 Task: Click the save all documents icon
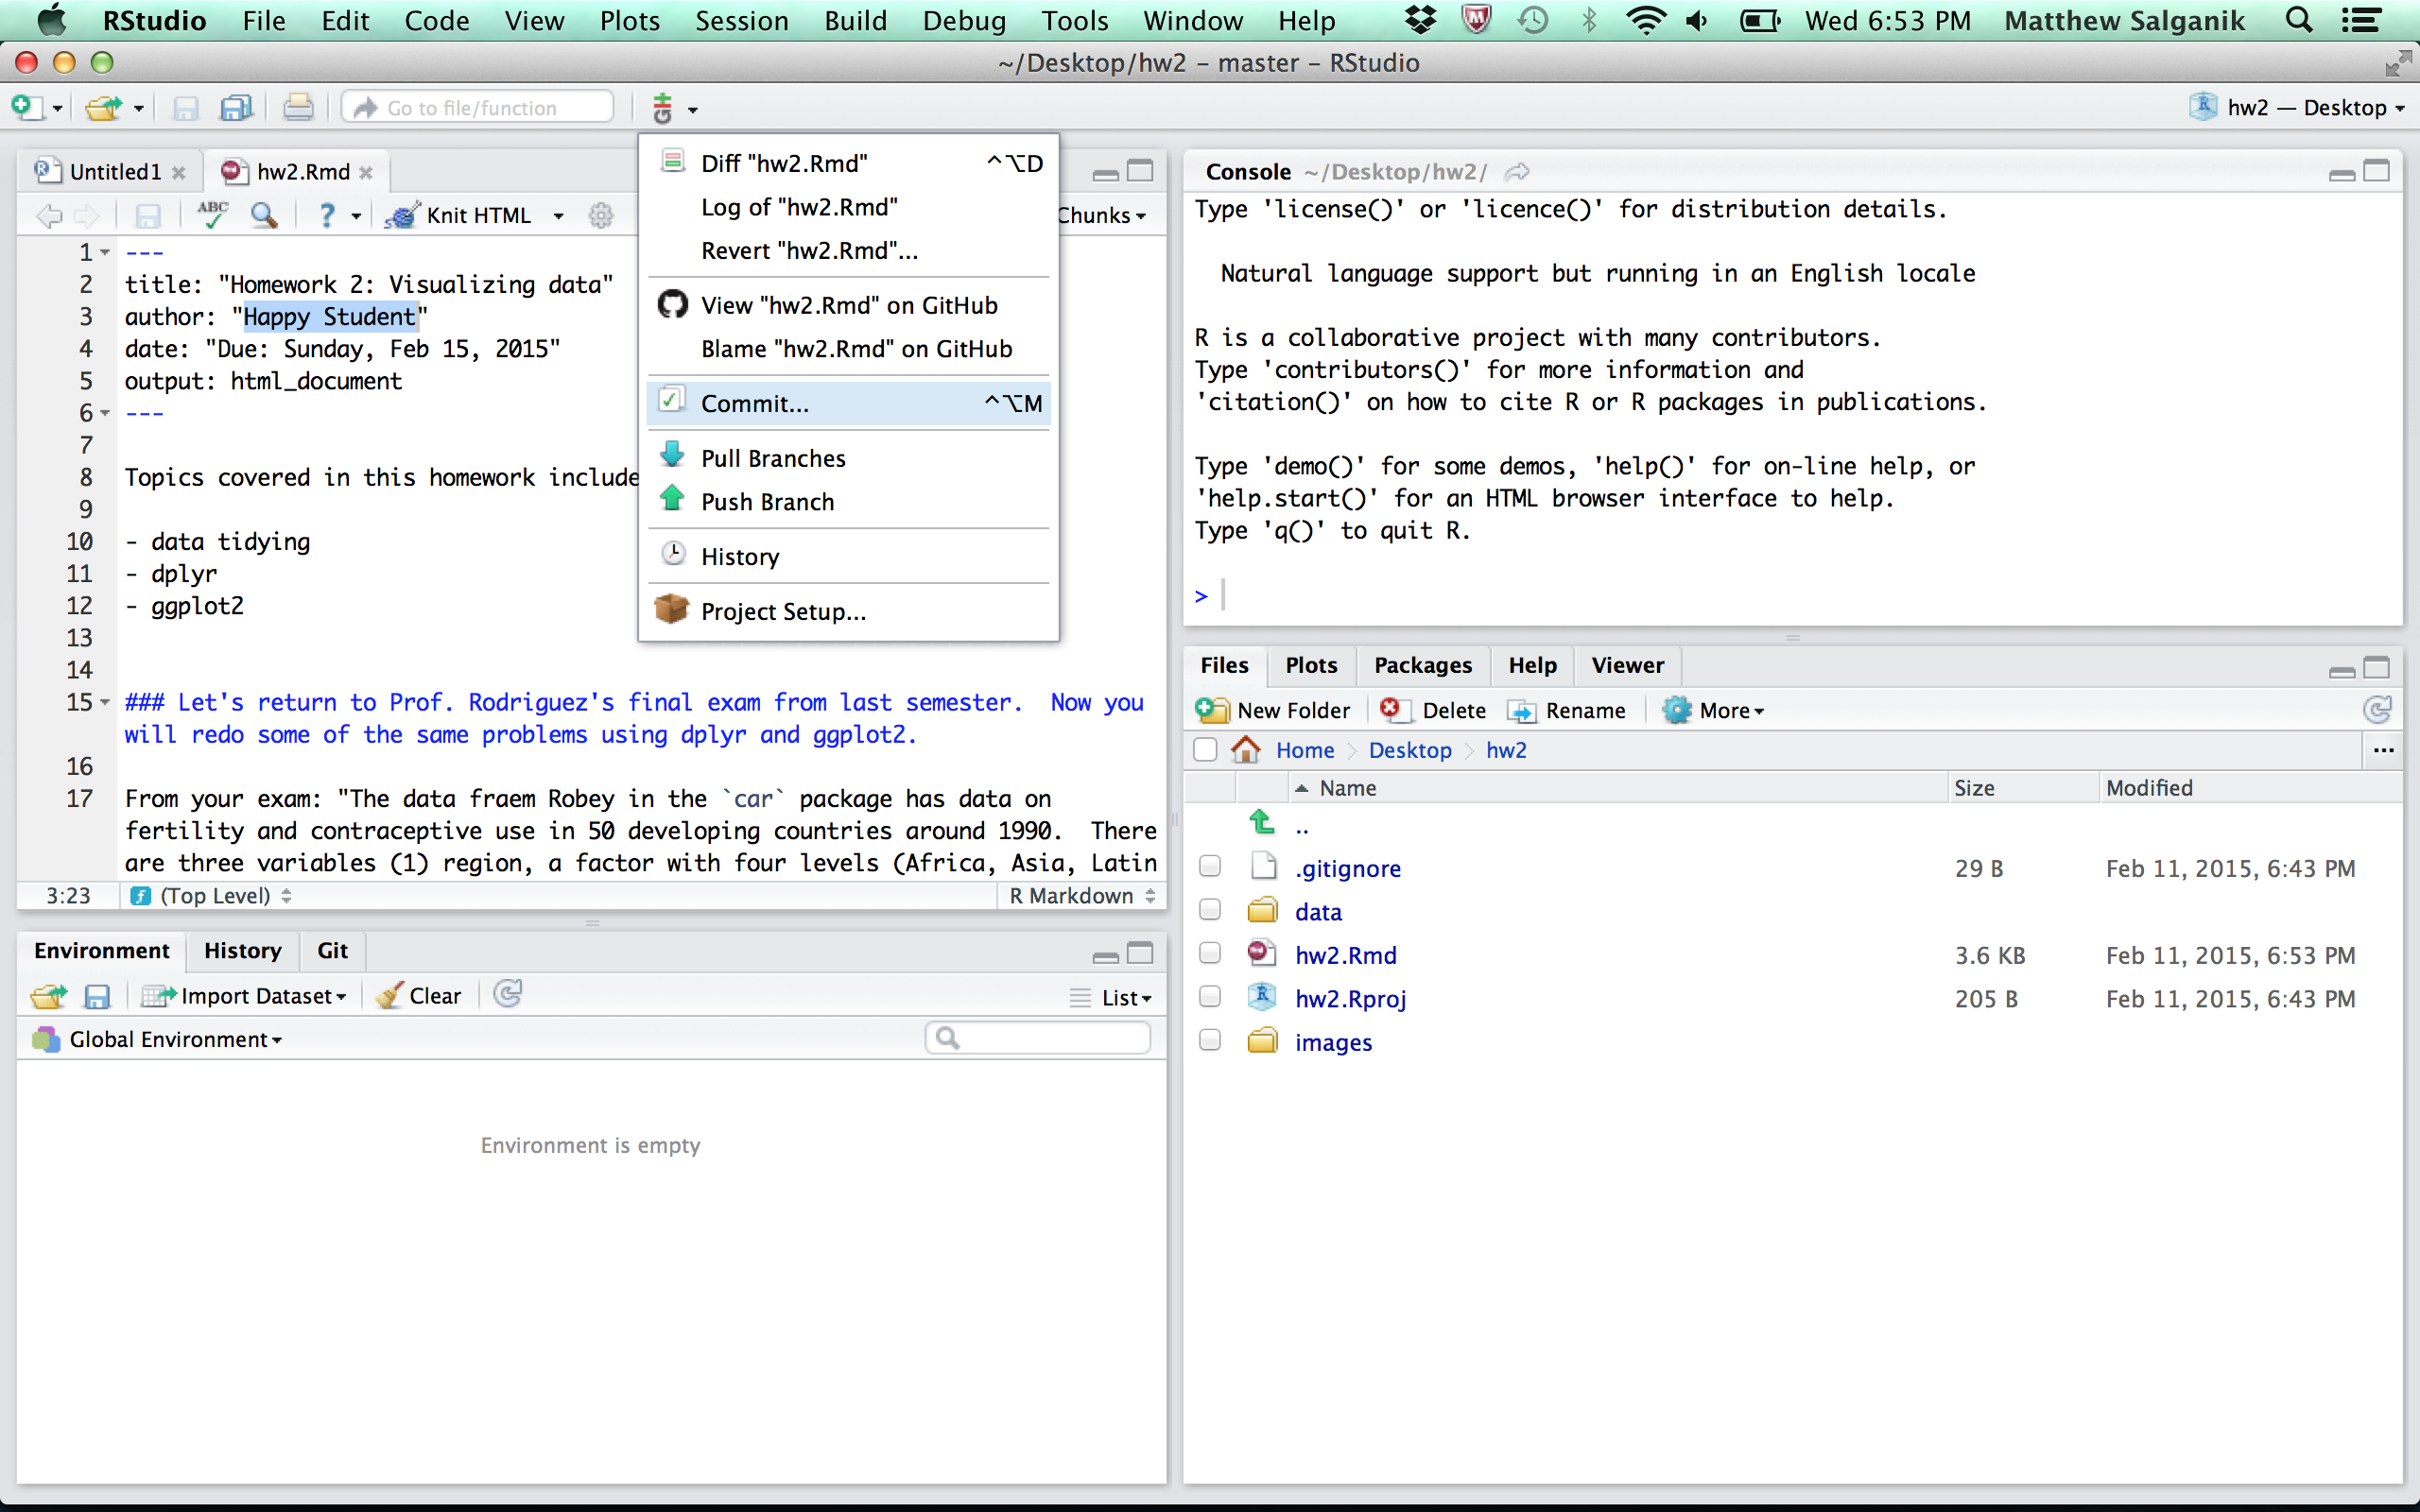[236, 107]
